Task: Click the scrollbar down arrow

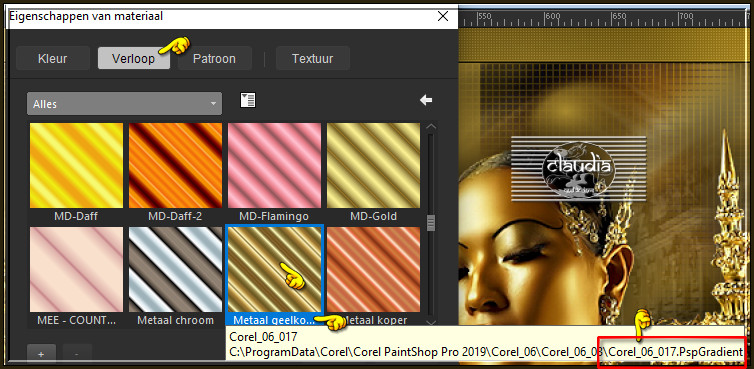Action: tap(431, 323)
